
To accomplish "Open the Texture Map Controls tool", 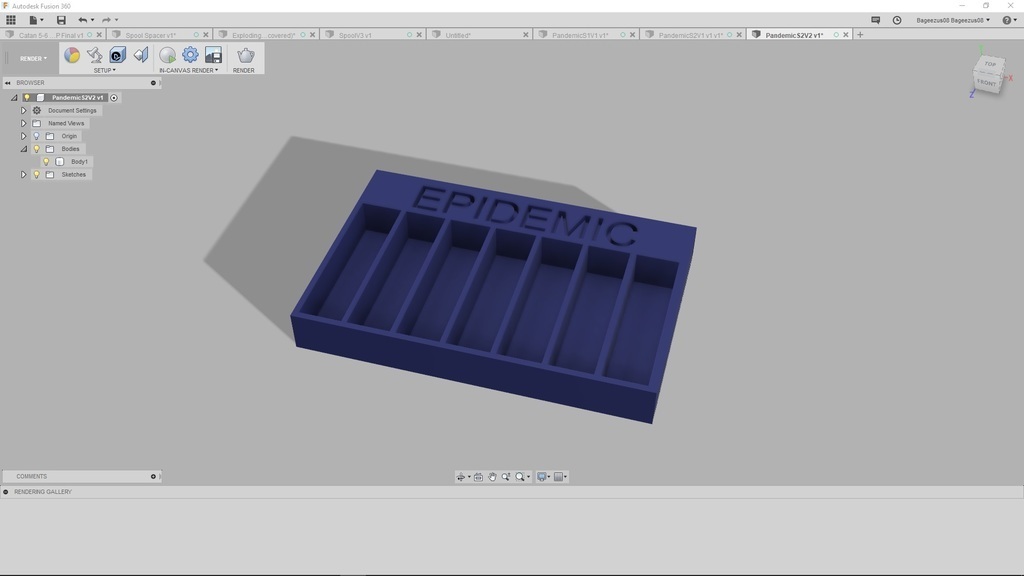I will point(140,55).
